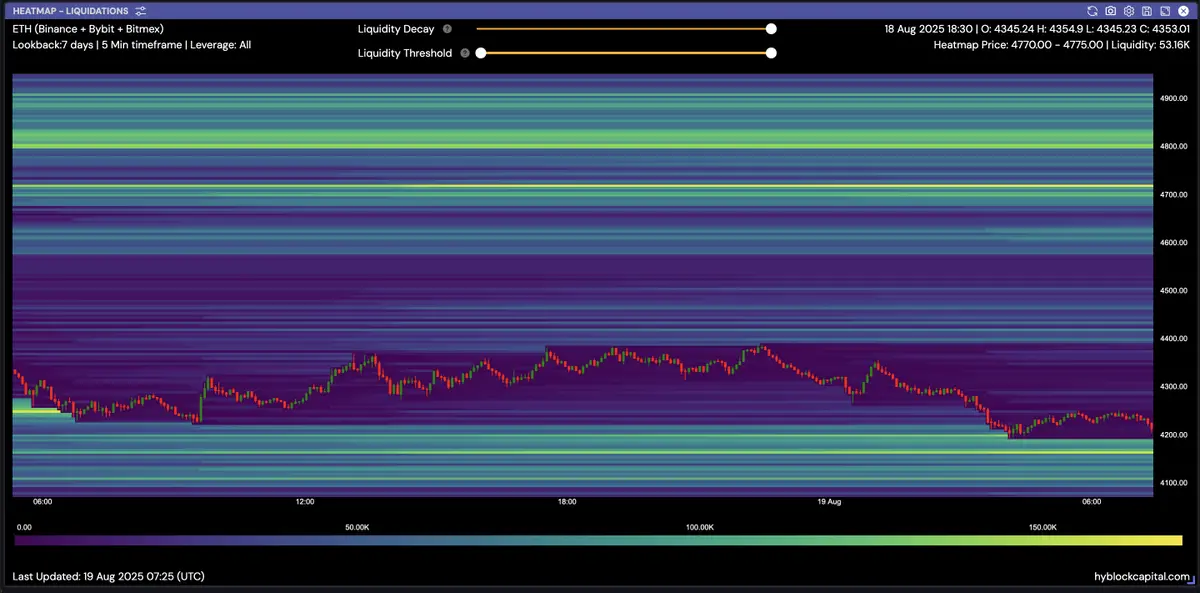Click the Liquidity Decay slider handle
Screen dimensions: 1200x593
pyautogui.click(x=771, y=29)
